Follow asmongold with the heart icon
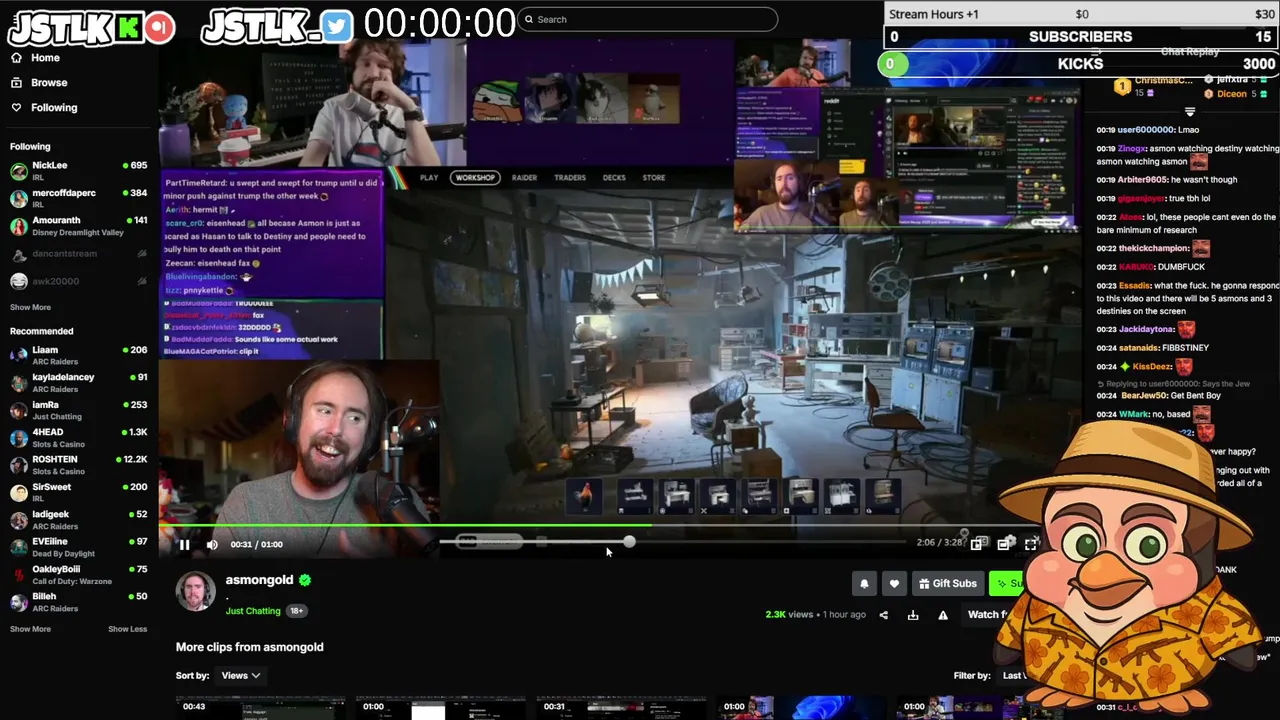Screen dimensions: 1280x720 point(894,584)
